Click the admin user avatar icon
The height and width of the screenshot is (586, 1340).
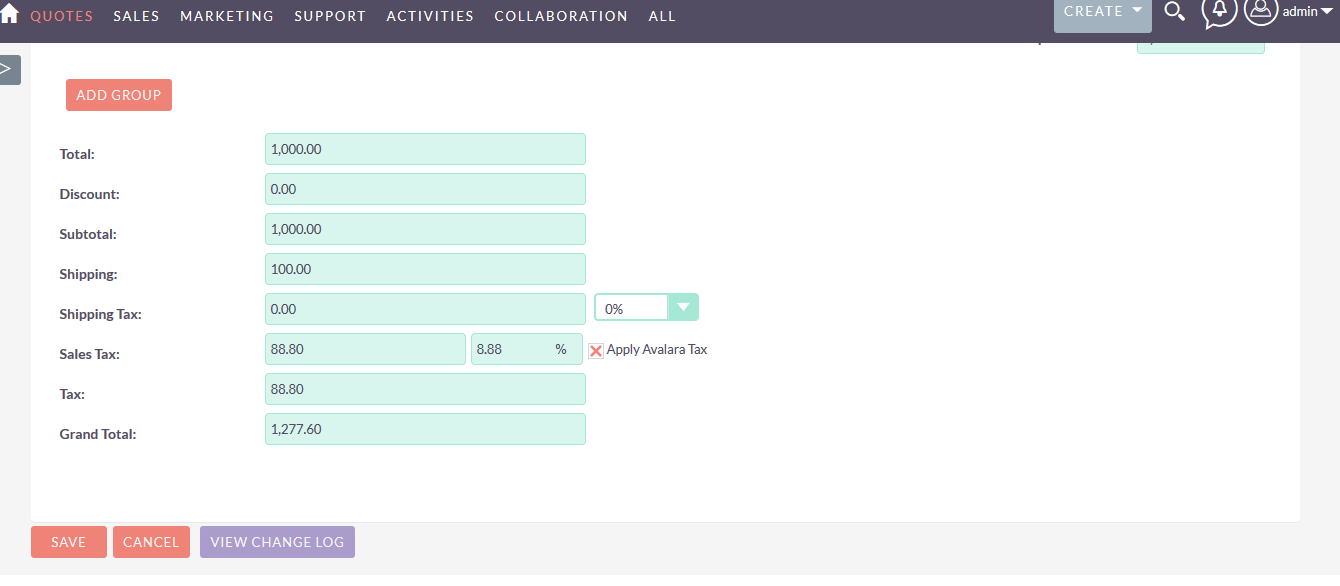[x=1260, y=11]
